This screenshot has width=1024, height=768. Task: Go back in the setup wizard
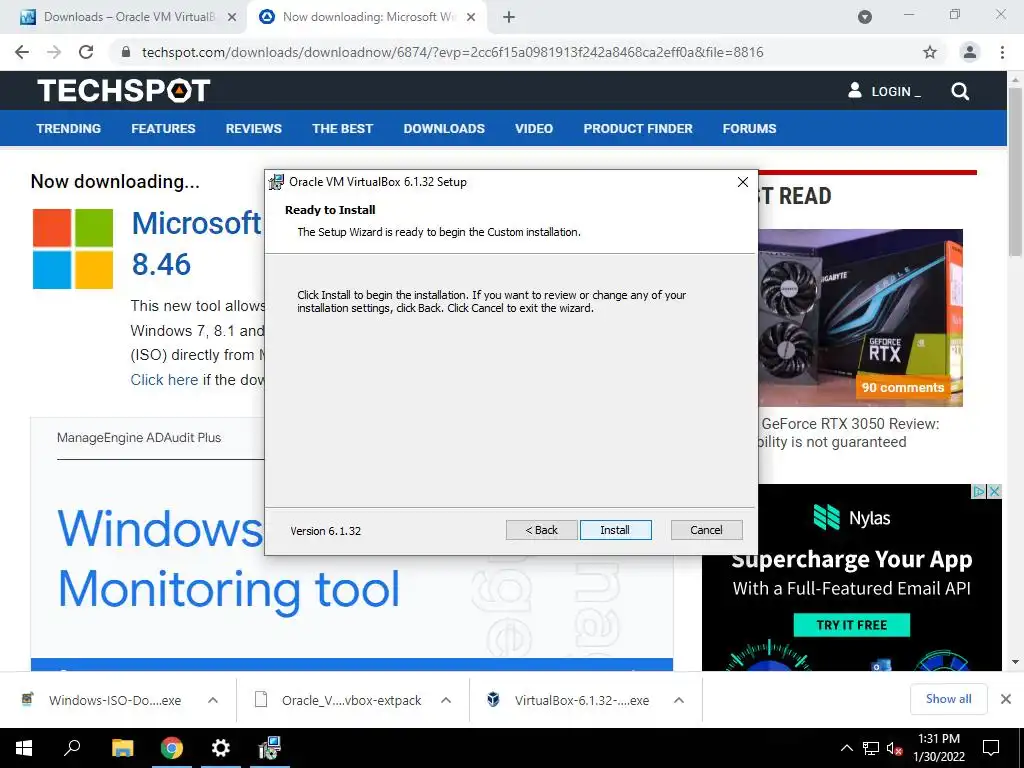541,530
